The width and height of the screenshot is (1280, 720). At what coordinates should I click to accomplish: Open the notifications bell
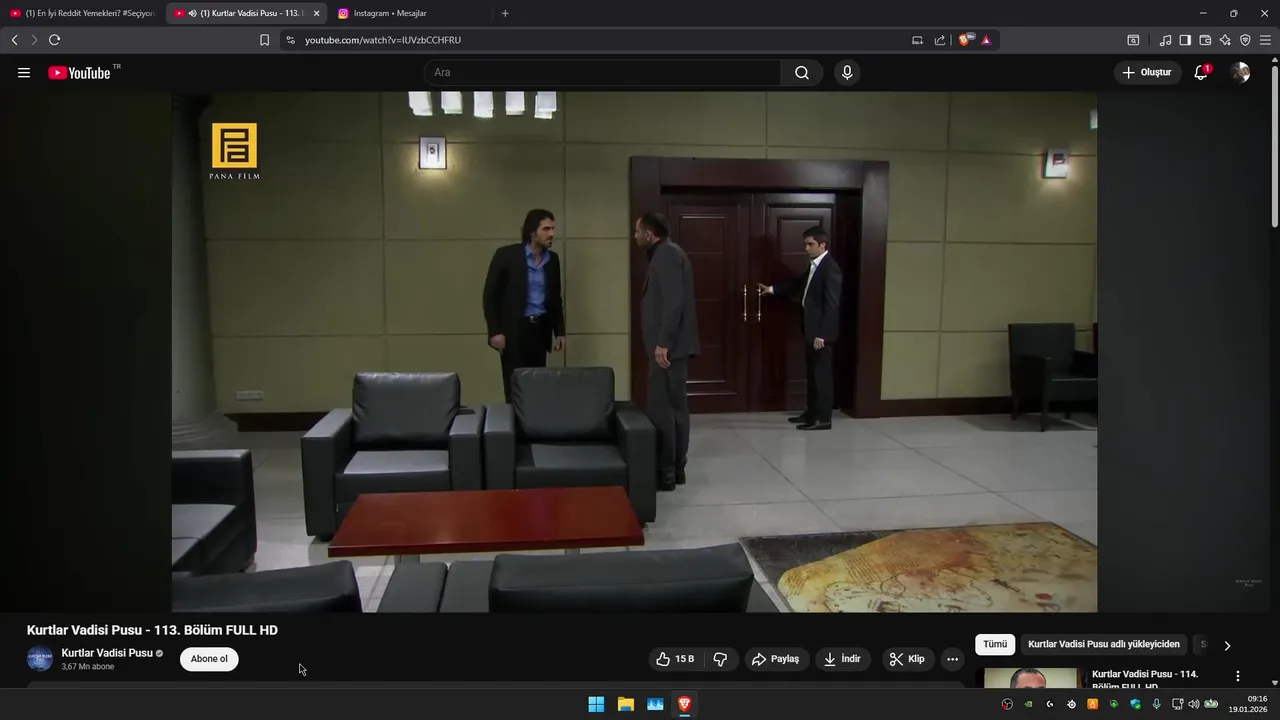coord(1201,73)
